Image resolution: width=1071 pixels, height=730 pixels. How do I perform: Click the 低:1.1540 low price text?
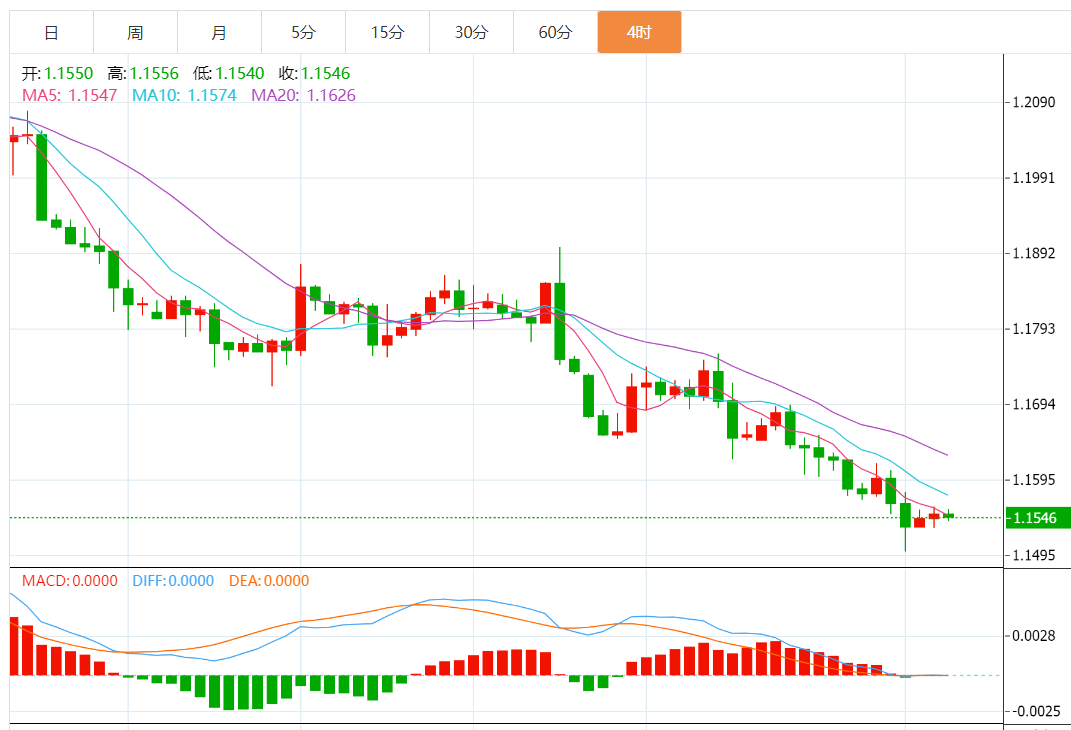pos(229,73)
